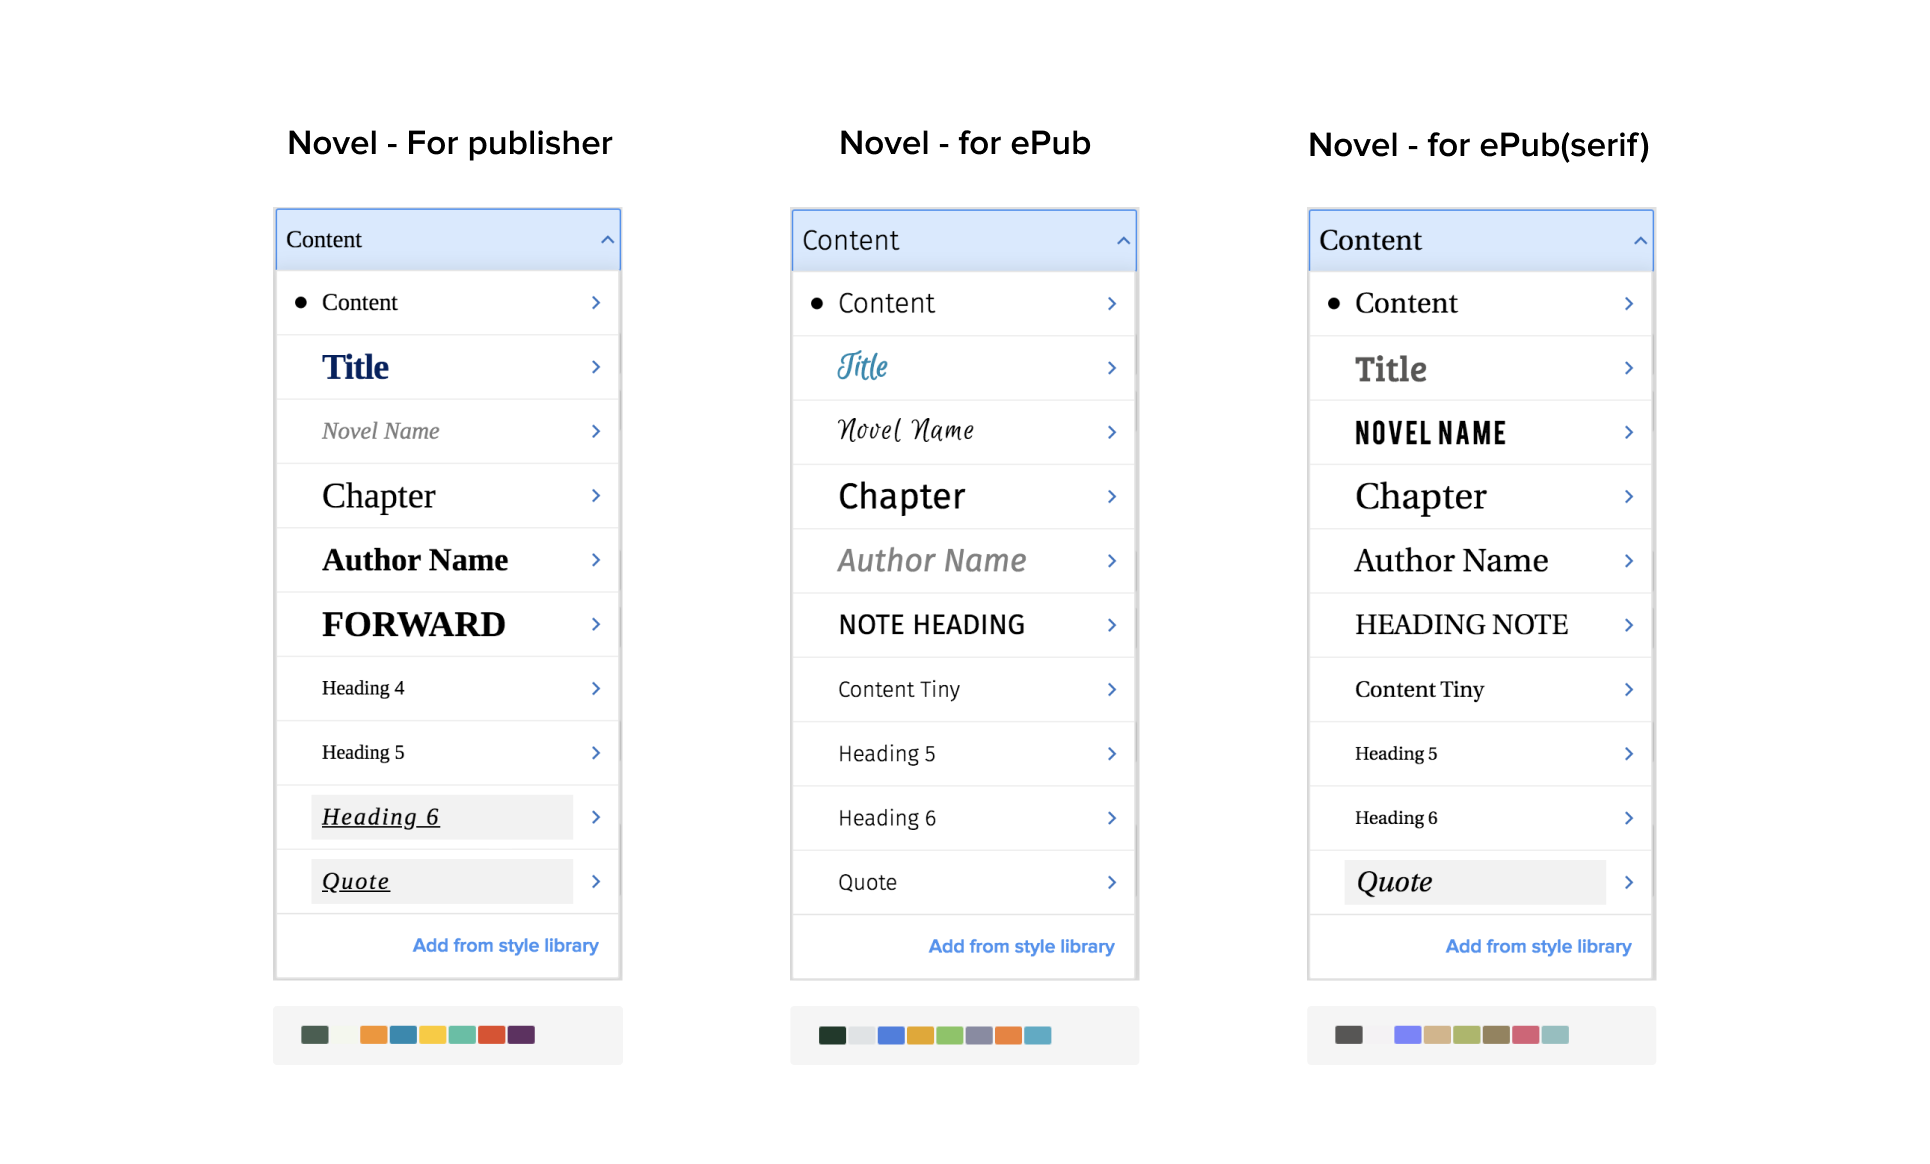Click the arrow beside NOTE HEADING
Viewport: 1930px width, 1164px height.
point(1112,625)
